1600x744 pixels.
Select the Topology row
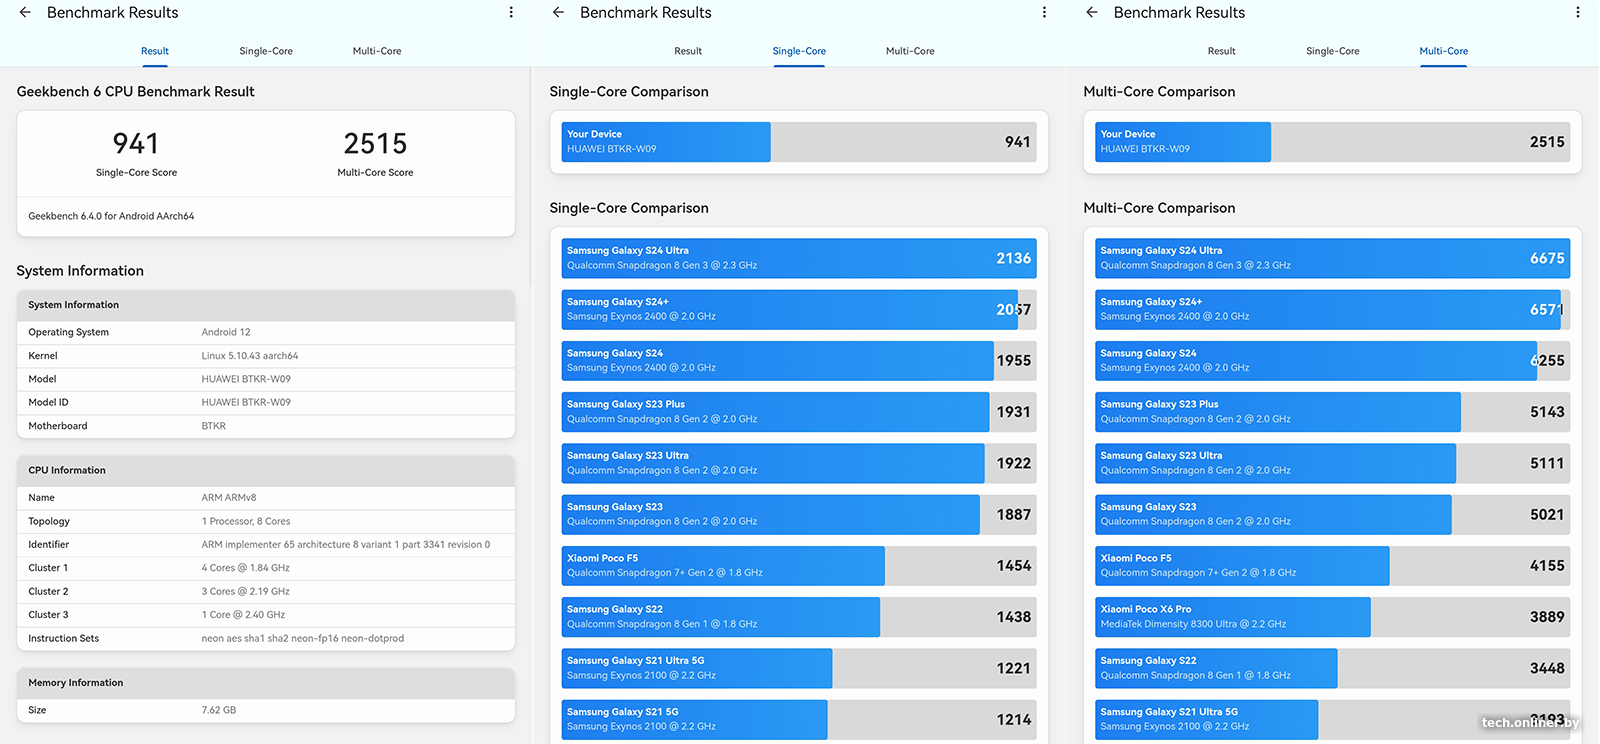pyautogui.click(x=266, y=521)
